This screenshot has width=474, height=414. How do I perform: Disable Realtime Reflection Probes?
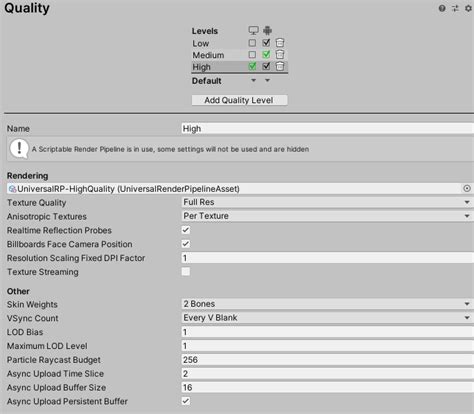click(x=186, y=230)
